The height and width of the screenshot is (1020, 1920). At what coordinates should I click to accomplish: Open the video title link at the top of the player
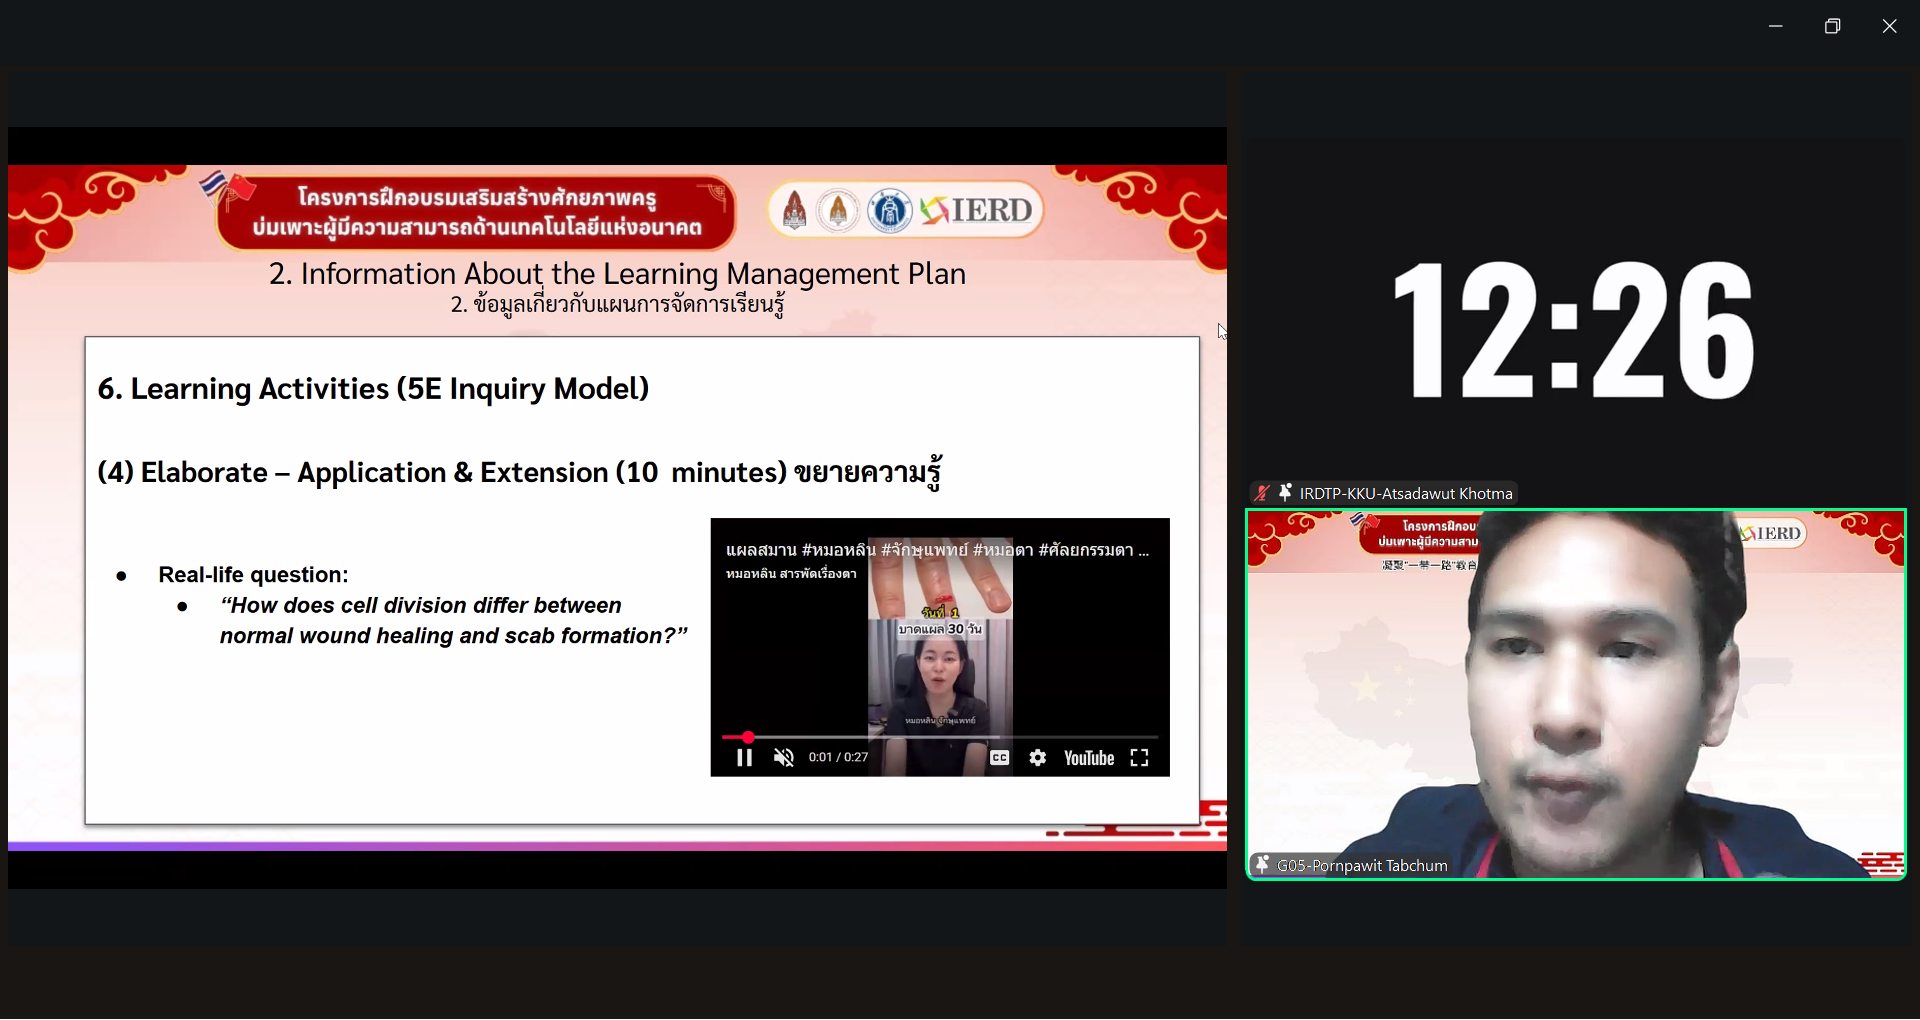[936, 550]
